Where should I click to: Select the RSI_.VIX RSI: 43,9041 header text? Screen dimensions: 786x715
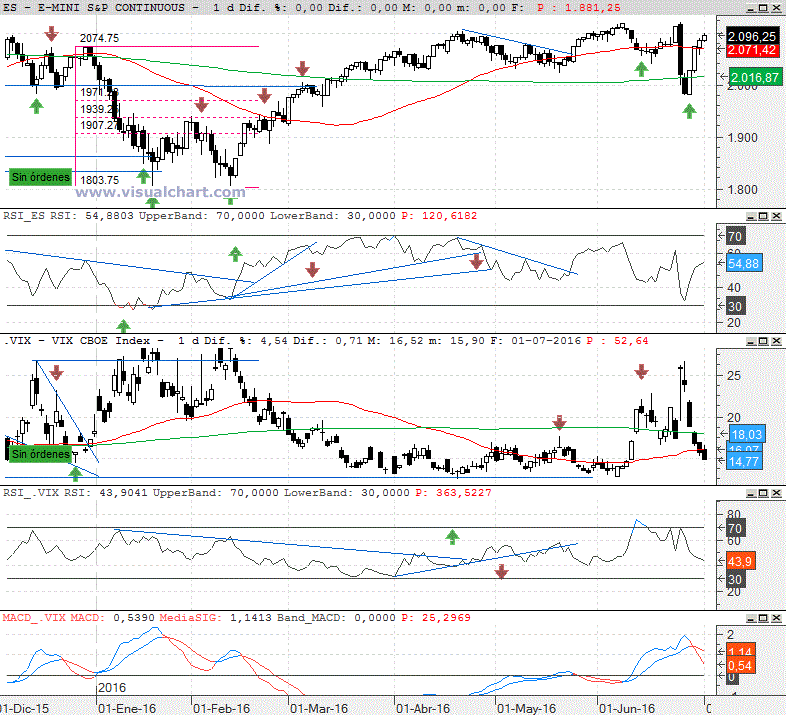pos(75,493)
